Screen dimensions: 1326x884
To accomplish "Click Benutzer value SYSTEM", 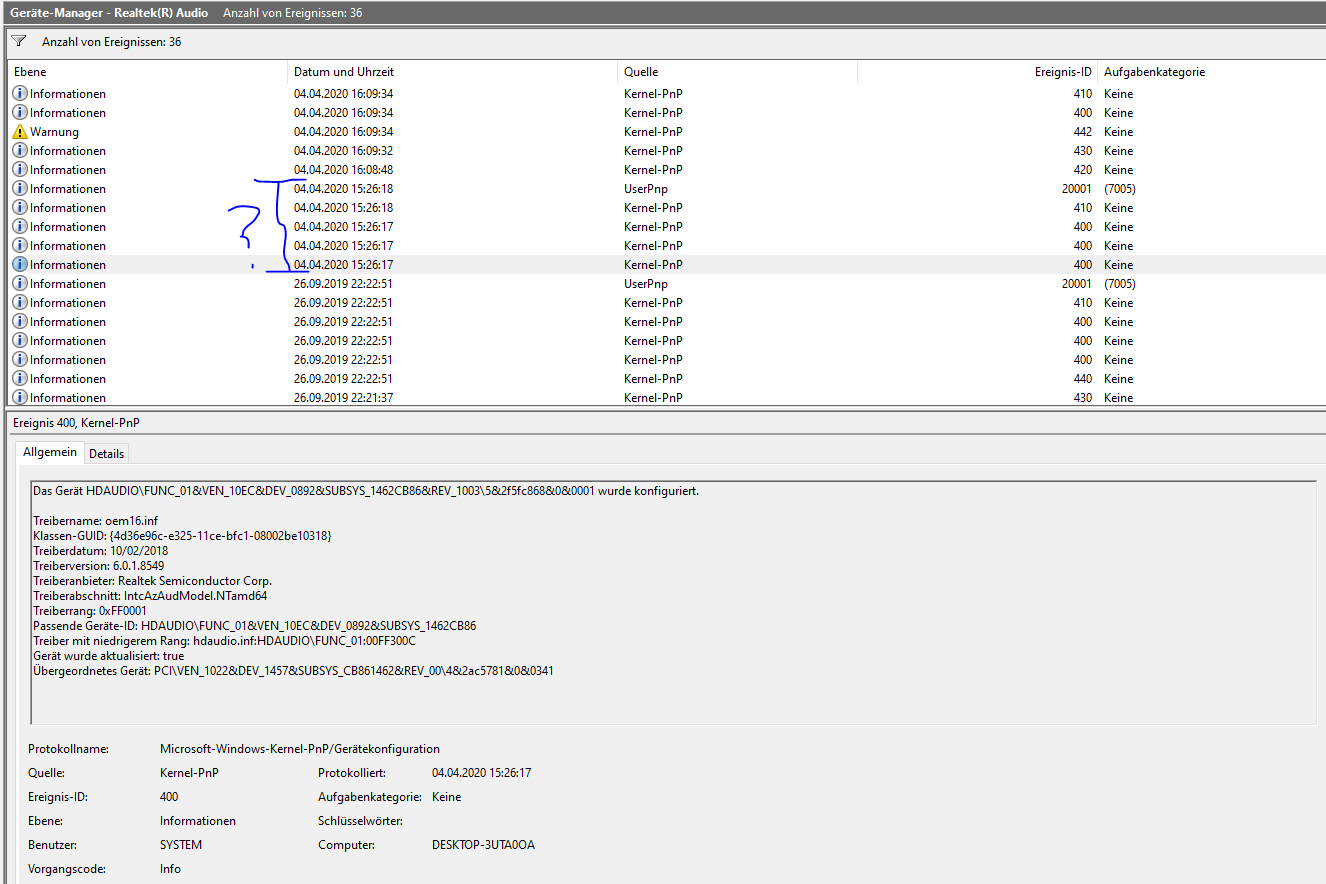I will (181, 845).
